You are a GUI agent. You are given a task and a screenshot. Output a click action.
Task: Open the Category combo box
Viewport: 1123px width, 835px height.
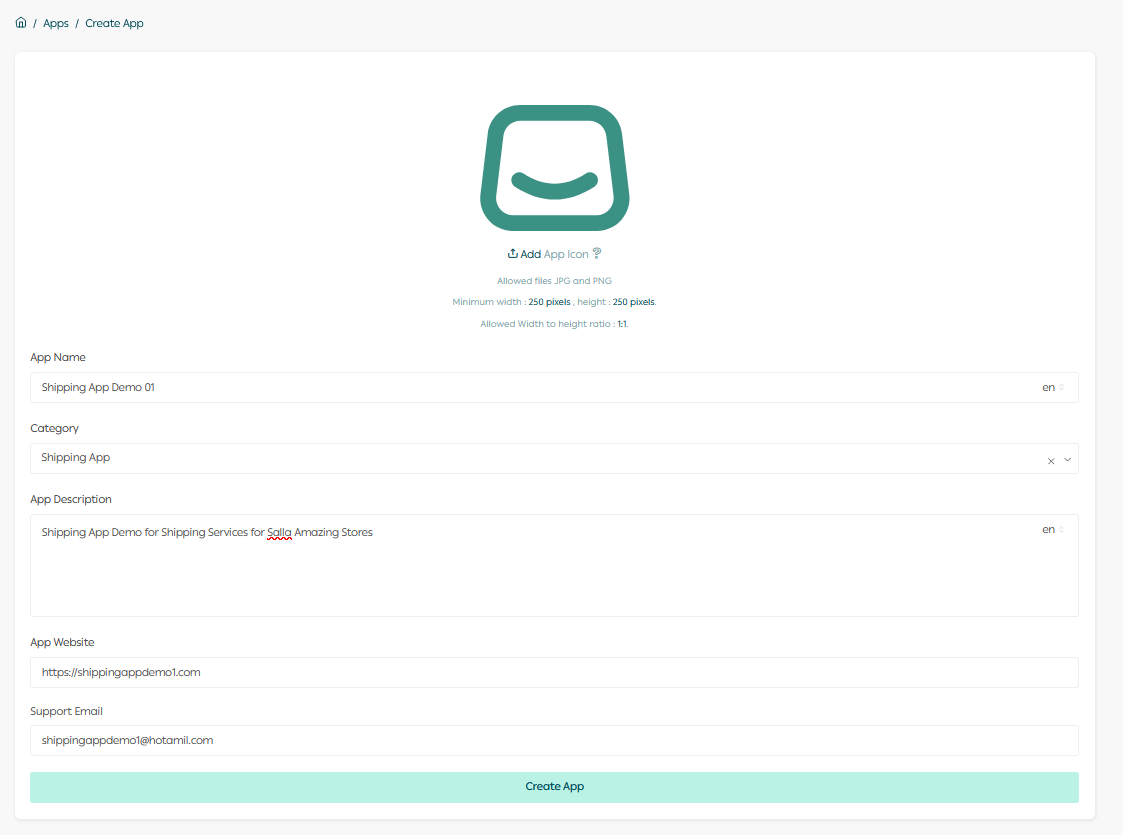554,458
